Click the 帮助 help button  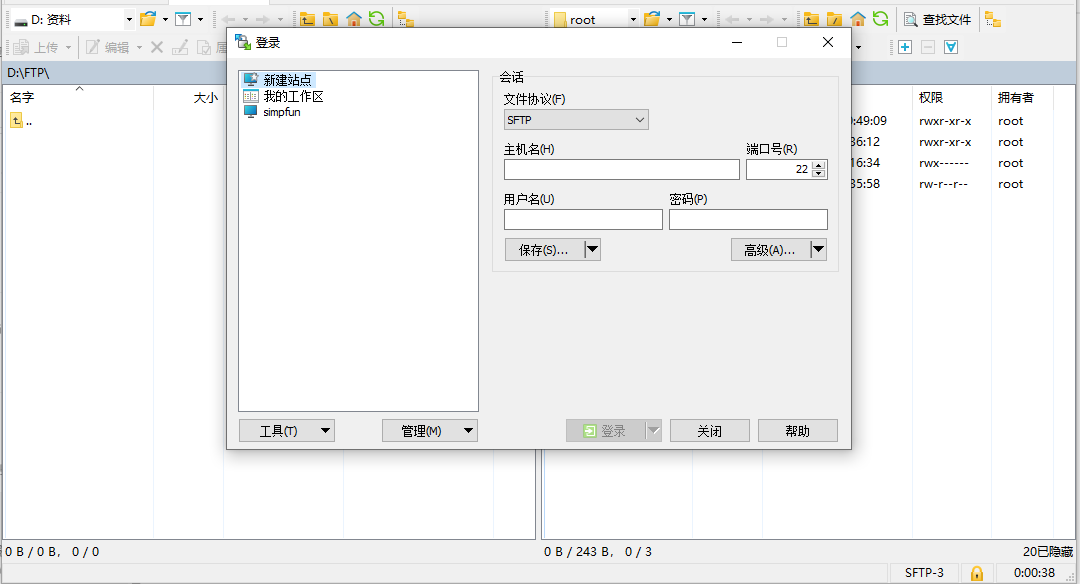click(797, 431)
